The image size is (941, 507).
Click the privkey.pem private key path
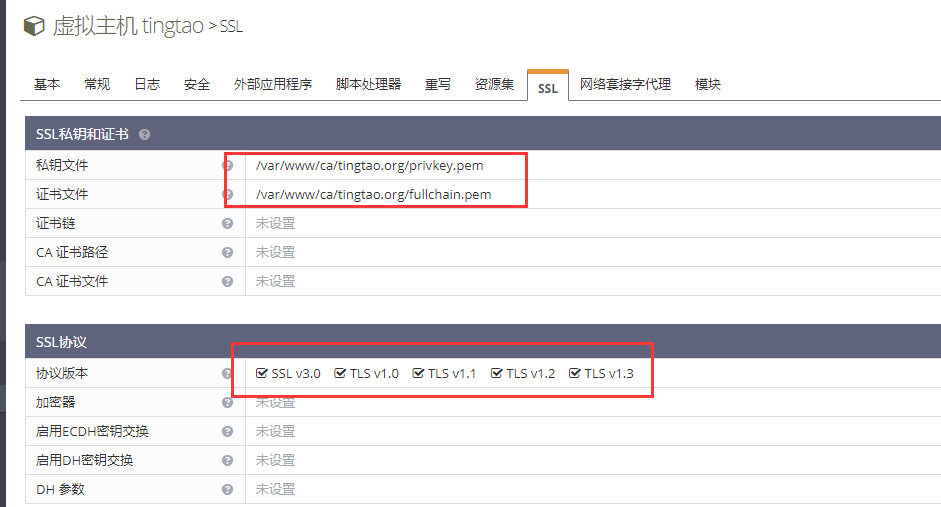370,166
